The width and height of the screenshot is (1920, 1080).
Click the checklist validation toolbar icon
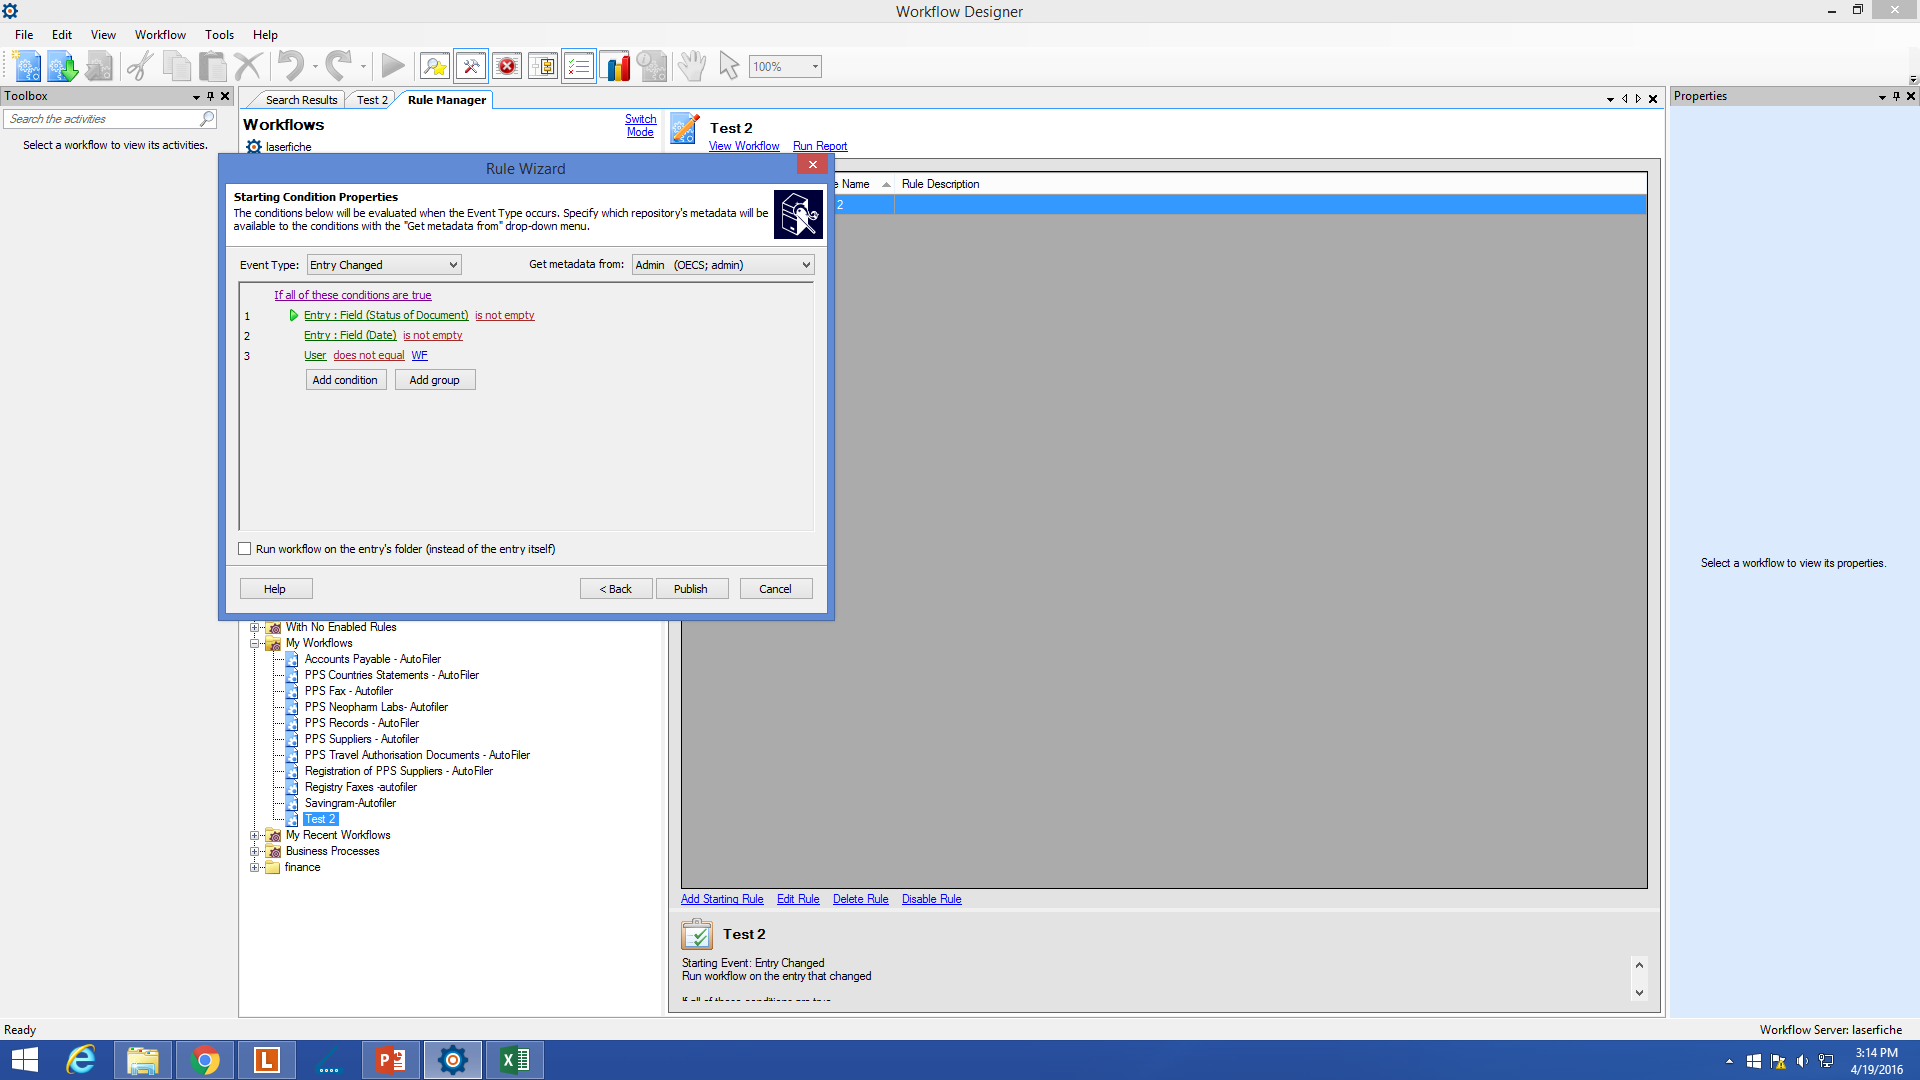pos(579,67)
